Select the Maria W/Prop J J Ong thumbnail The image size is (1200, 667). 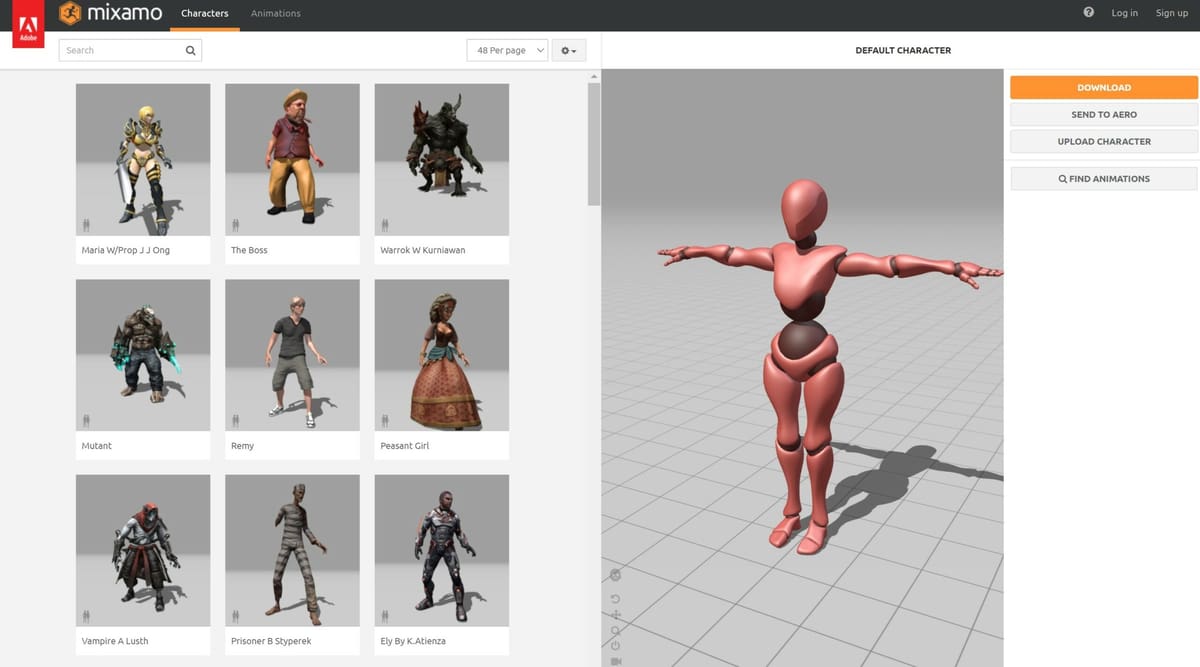(143, 160)
